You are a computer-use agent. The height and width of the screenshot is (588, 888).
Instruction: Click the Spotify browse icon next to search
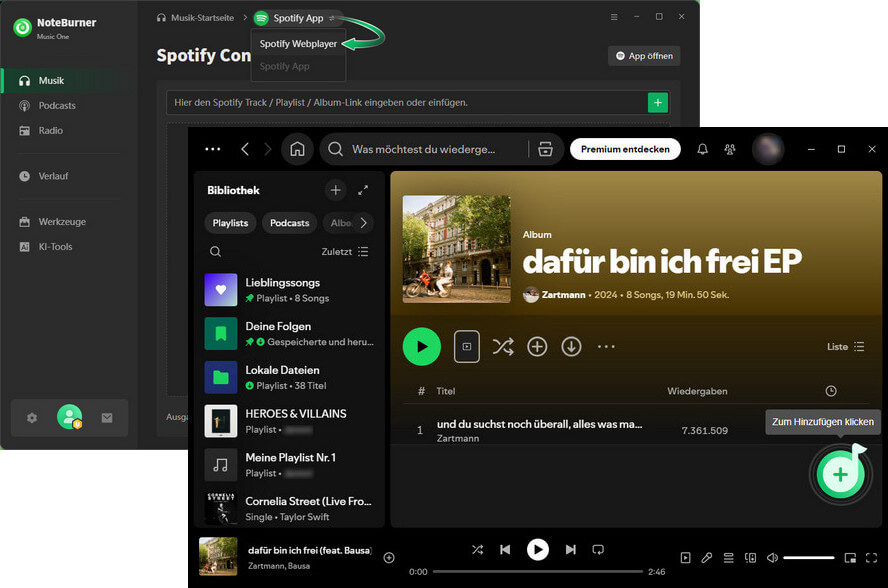coord(545,149)
